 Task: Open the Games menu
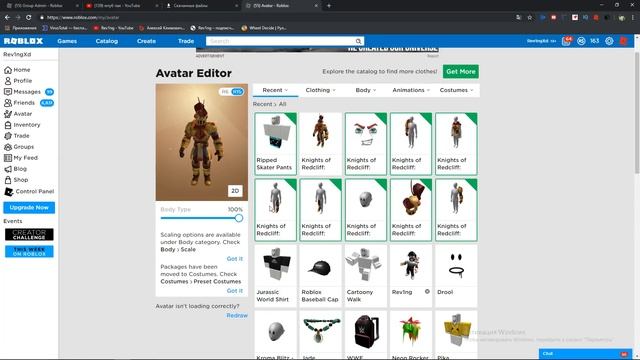(67, 41)
